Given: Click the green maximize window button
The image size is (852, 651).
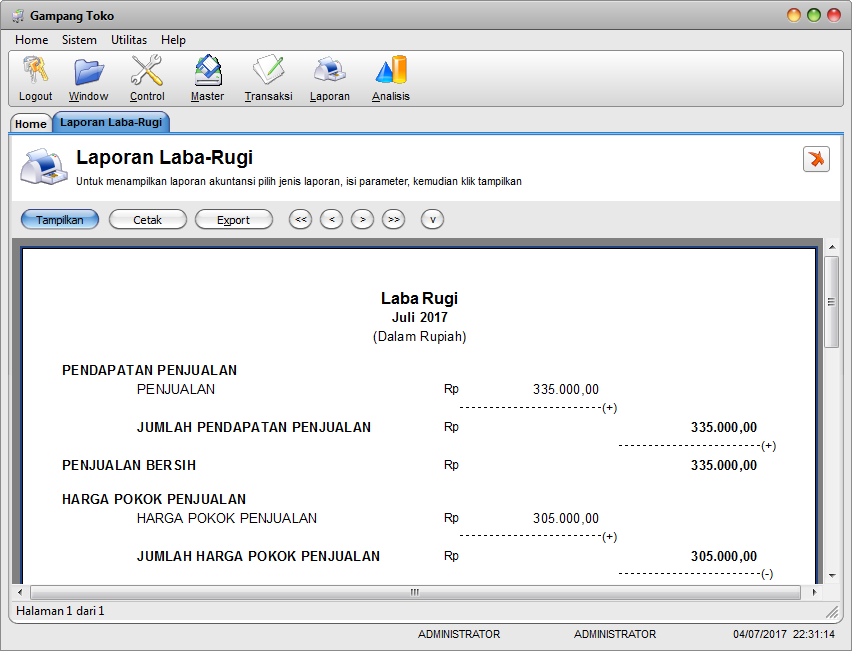Looking at the screenshot, I should click(x=813, y=15).
